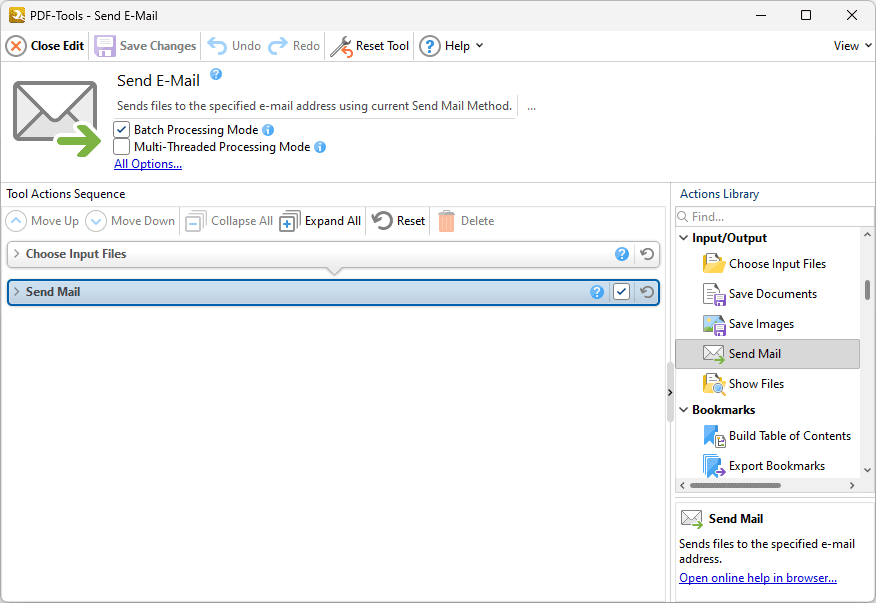
Task: Expand all actions in the sequence
Action: (x=320, y=221)
